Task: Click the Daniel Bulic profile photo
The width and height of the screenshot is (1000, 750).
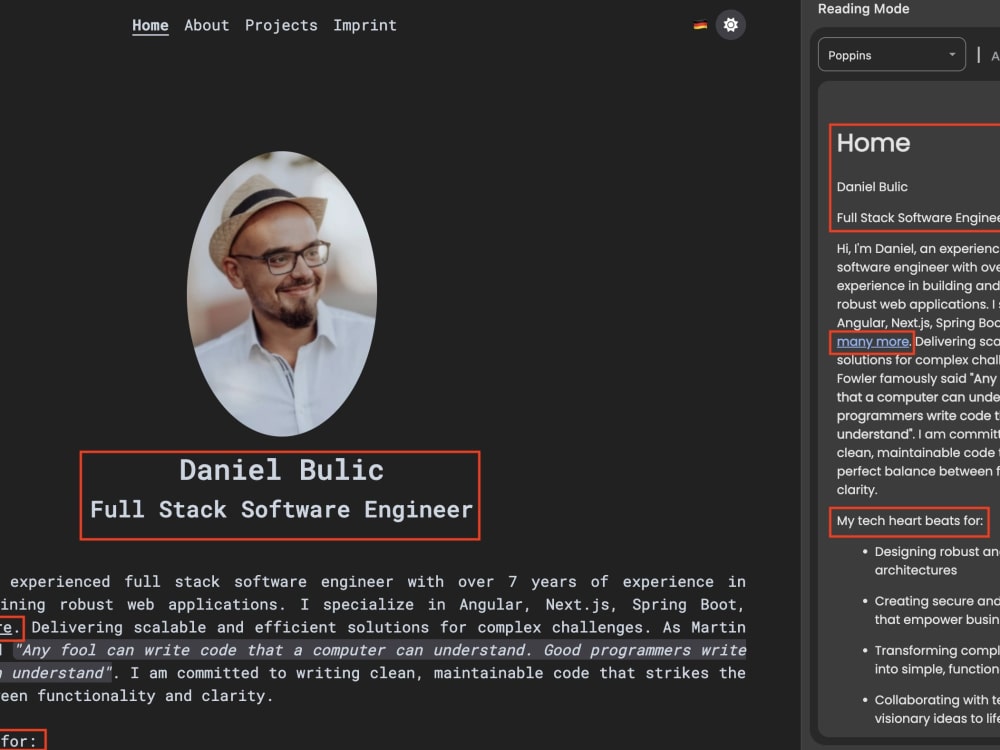Action: coord(282,294)
